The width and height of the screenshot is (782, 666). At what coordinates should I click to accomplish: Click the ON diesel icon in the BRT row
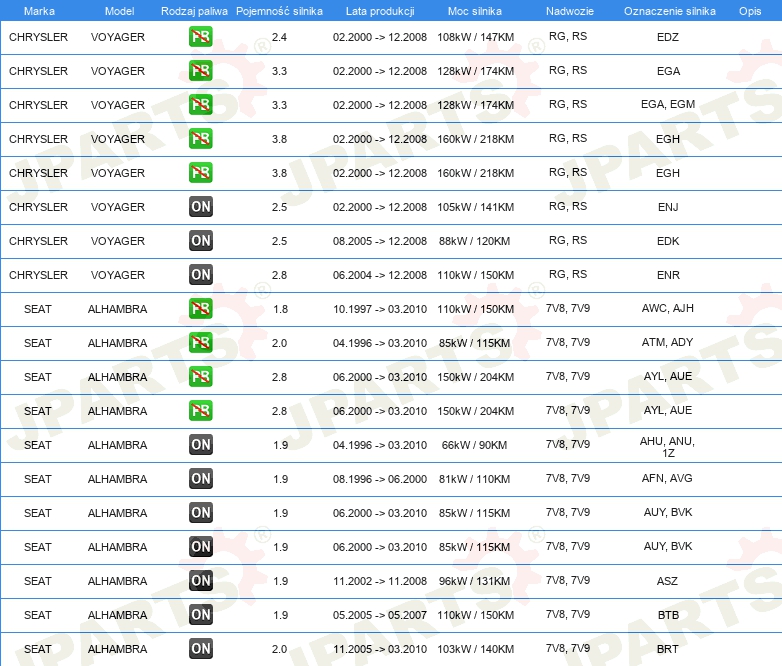(200, 648)
